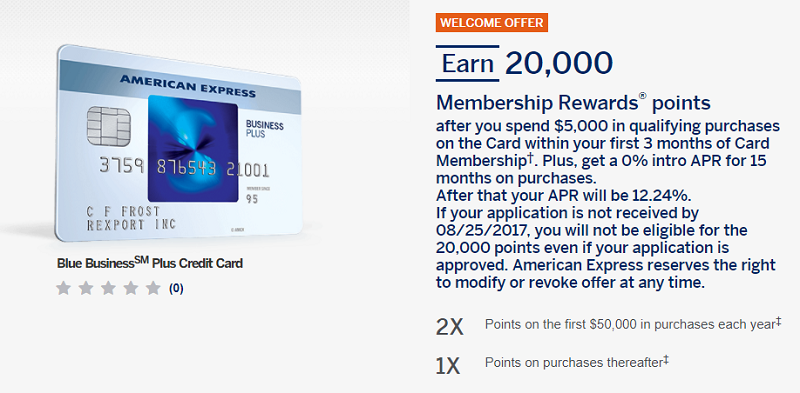Click the Membership Rewards points heading

click(x=573, y=103)
